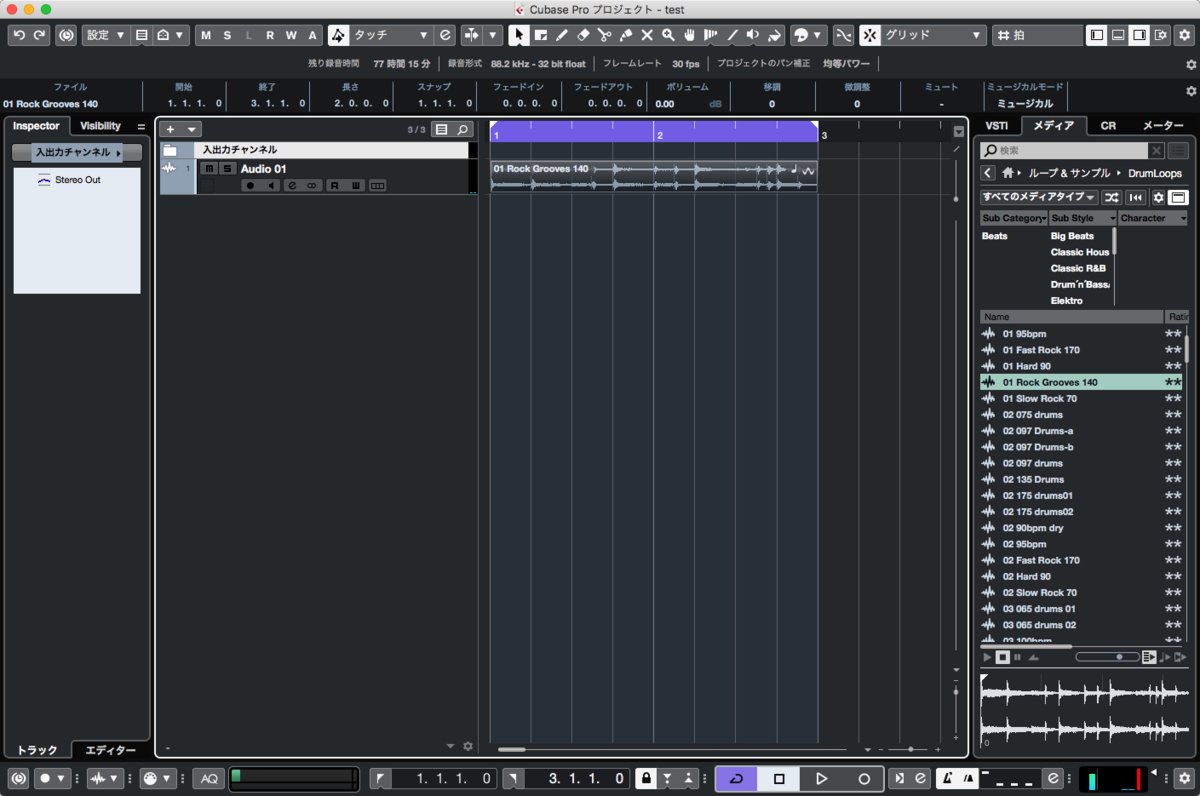
Task: Click the add track plus button
Action: (170, 130)
